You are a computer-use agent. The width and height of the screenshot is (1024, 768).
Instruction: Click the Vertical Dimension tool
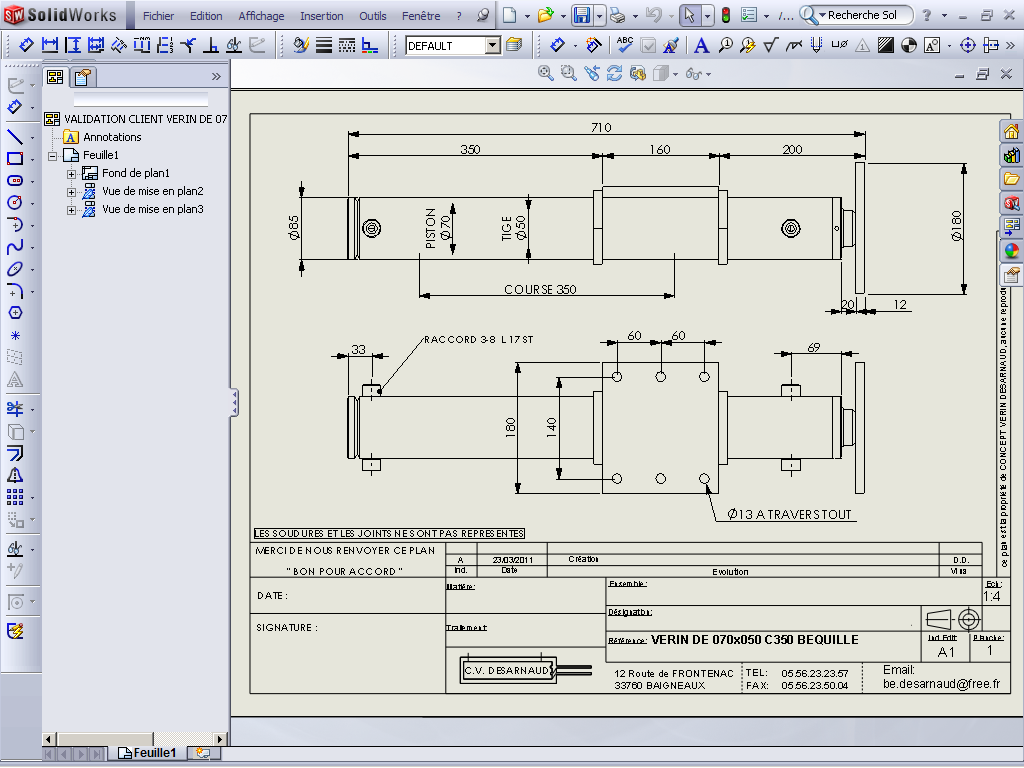pos(72,45)
